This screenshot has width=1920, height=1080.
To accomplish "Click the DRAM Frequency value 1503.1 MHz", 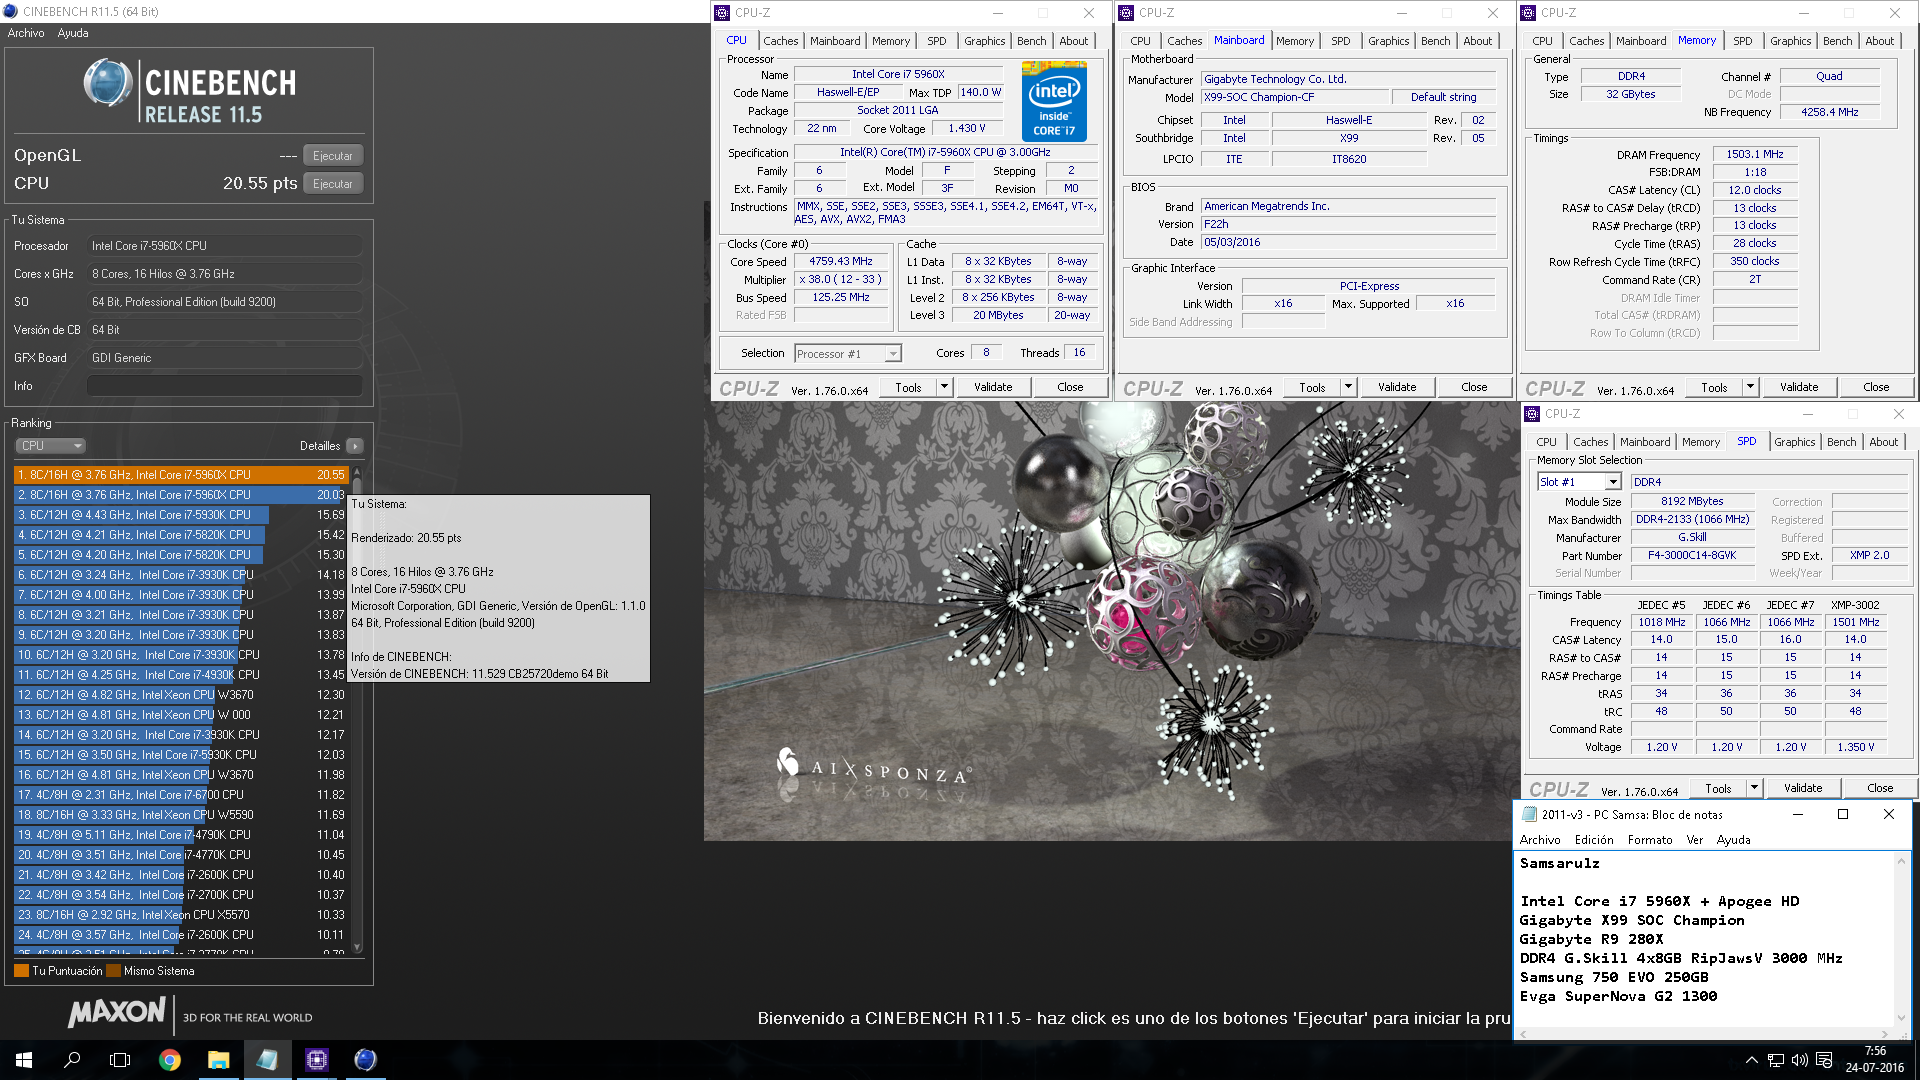I will tap(1755, 155).
